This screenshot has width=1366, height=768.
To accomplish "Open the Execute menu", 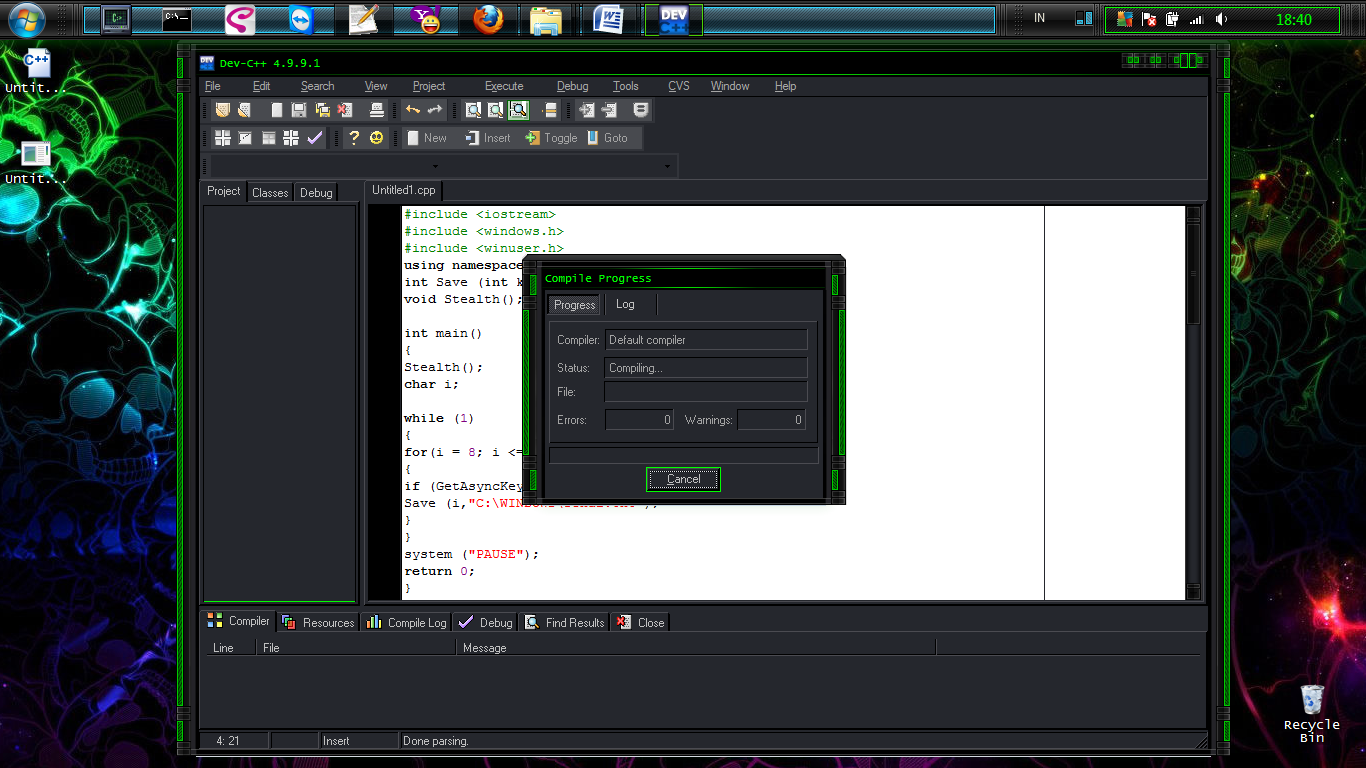I will 504,86.
